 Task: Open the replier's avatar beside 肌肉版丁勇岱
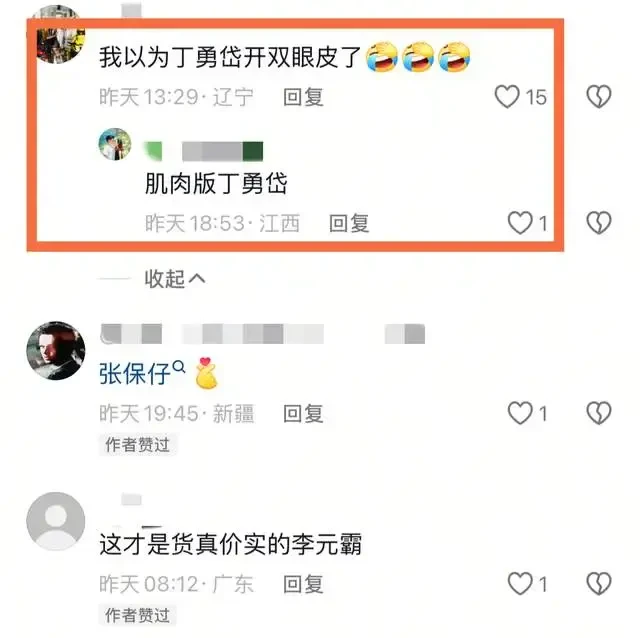point(115,144)
